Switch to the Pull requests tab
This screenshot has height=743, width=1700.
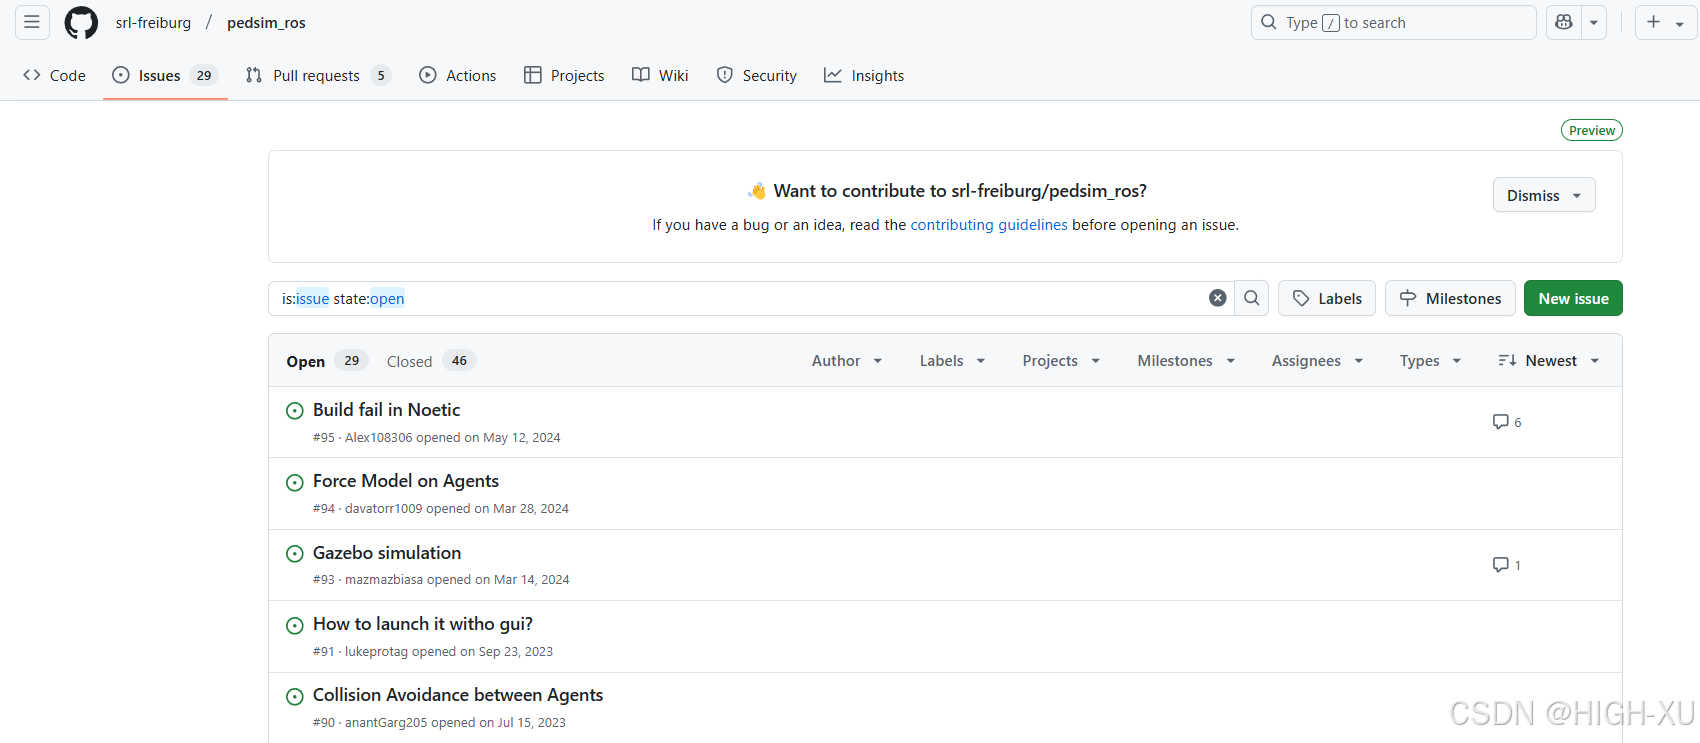click(x=317, y=75)
